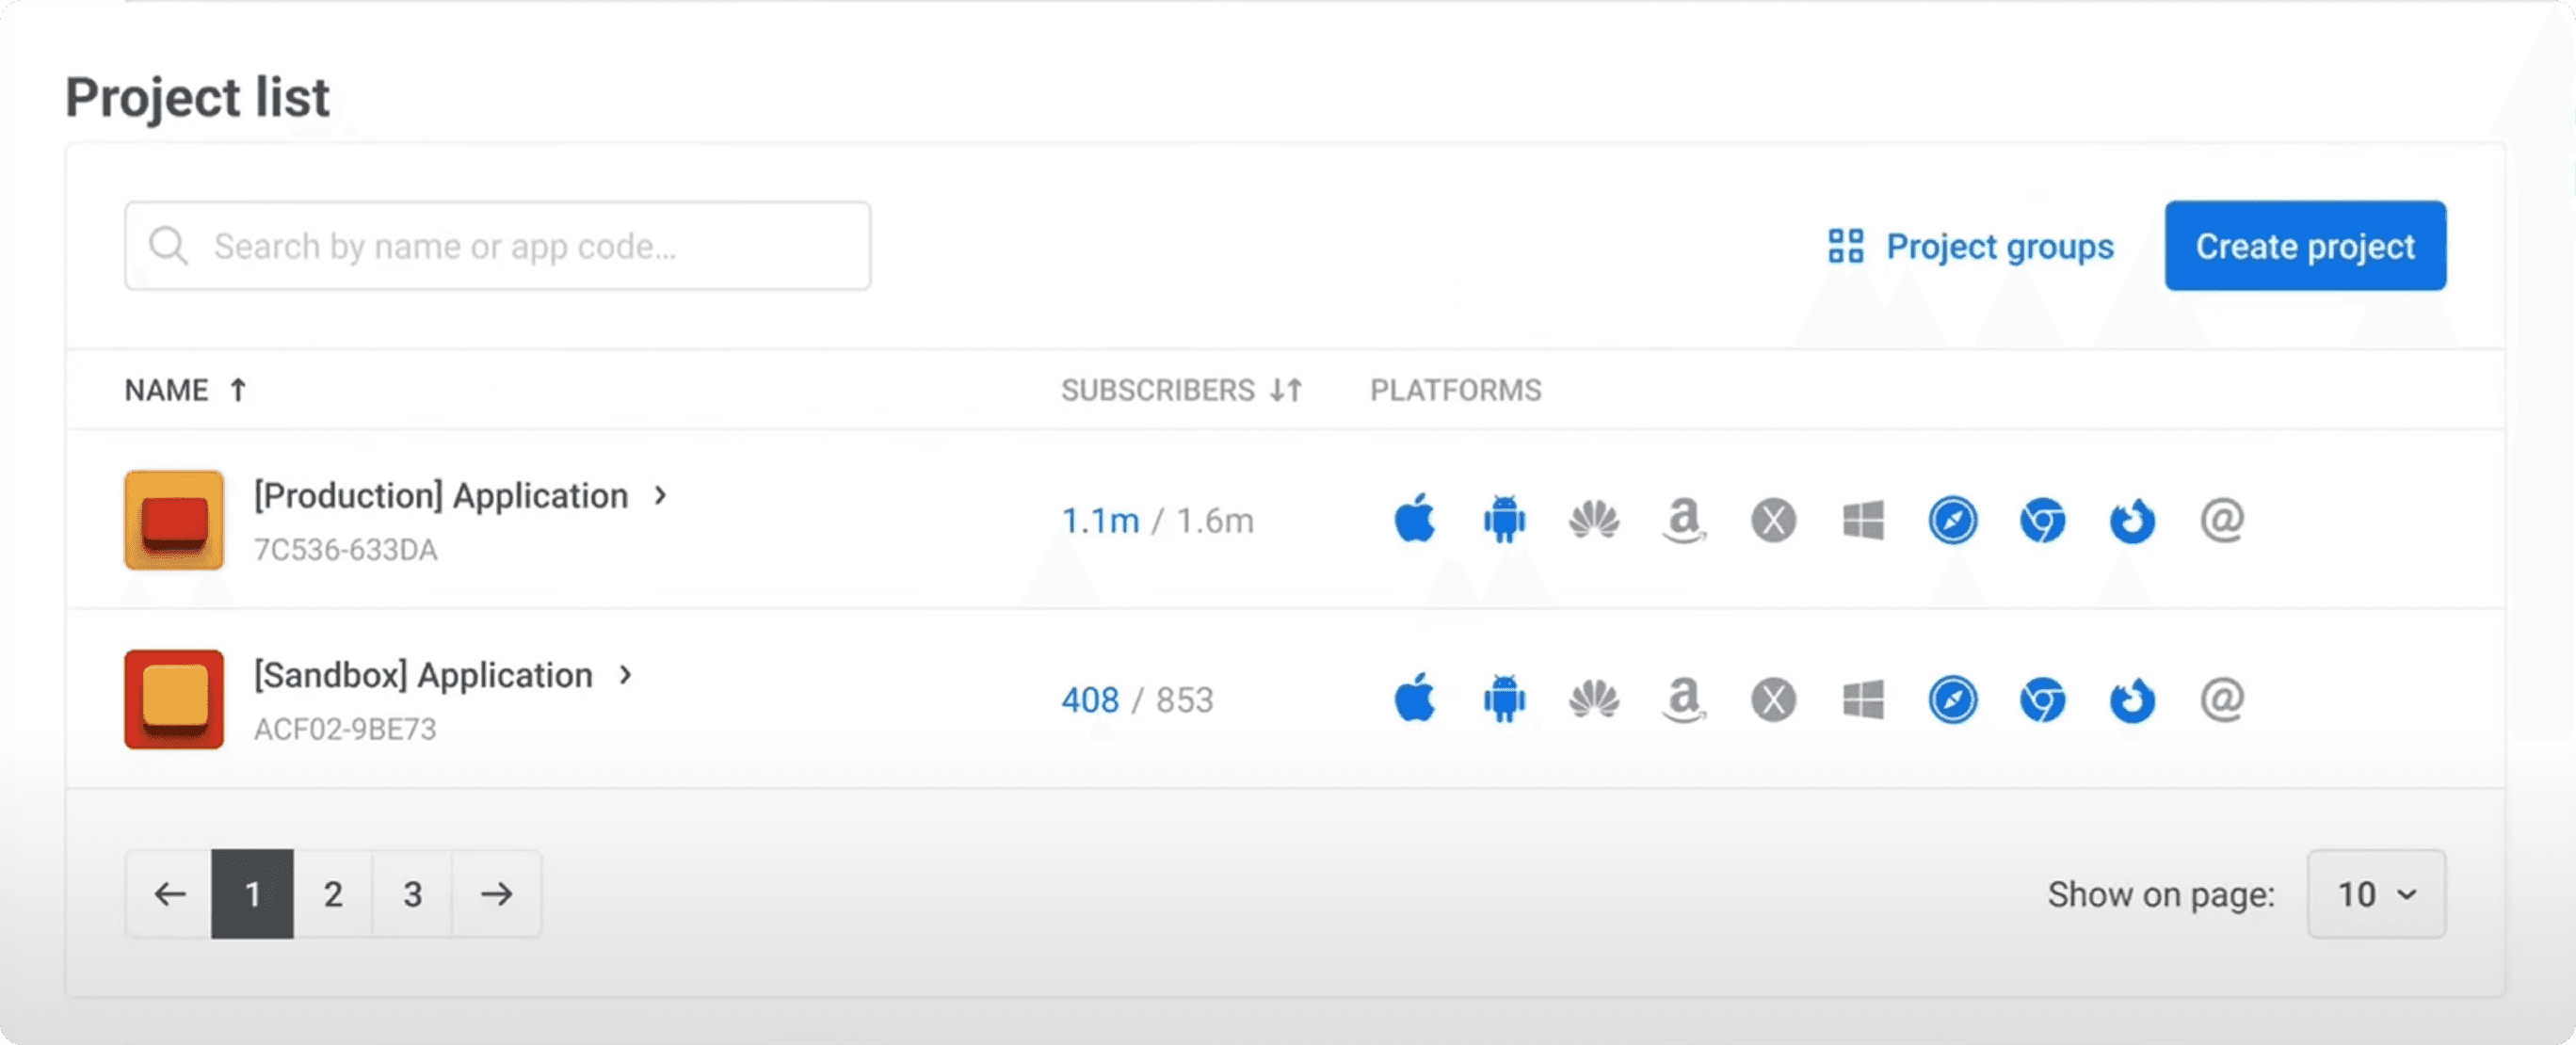Viewport: 2576px width, 1045px height.
Task: Open the Show on page dropdown
Action: pyautogui.click(x=2376, y=894)
